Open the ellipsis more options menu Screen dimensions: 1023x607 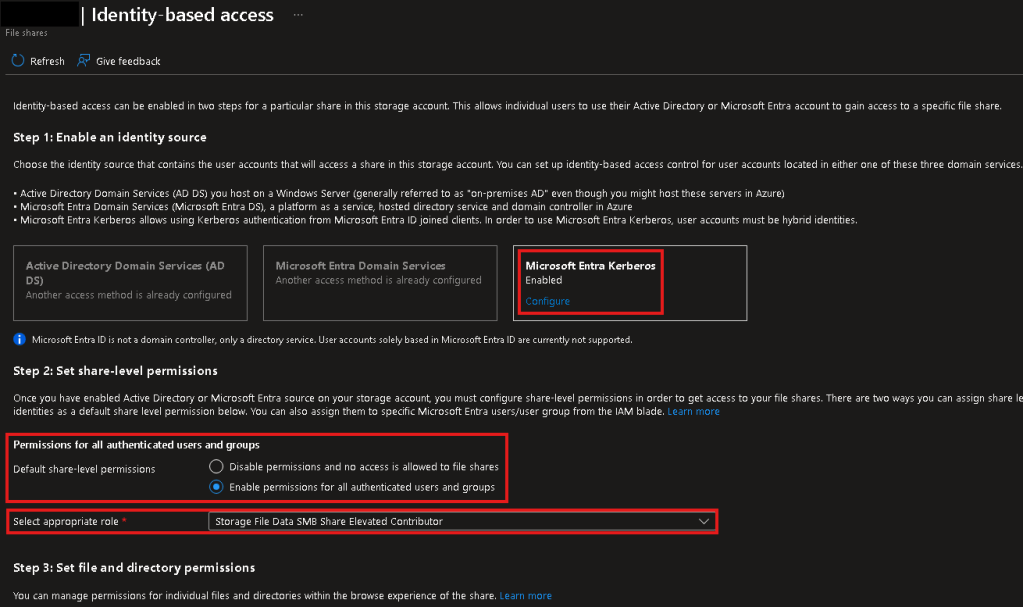297,15
